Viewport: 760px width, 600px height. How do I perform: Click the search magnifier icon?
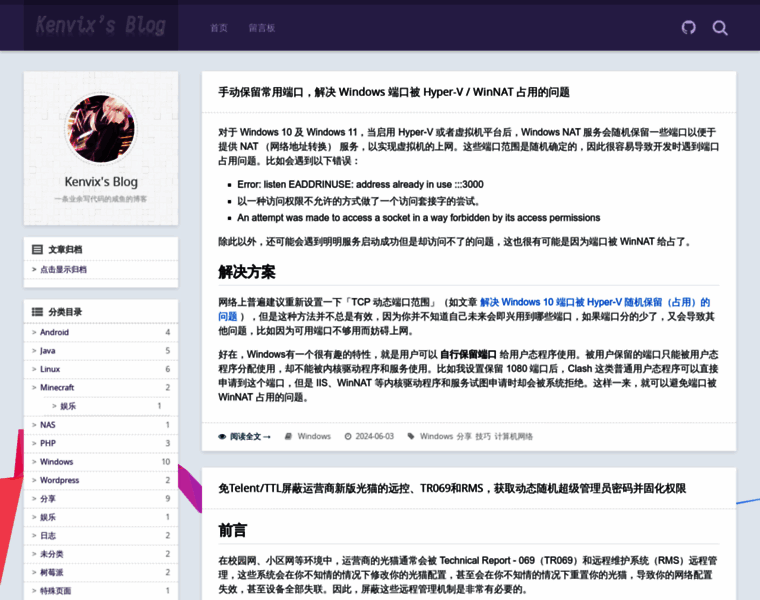pyautogui.click(x=720, y=27)
